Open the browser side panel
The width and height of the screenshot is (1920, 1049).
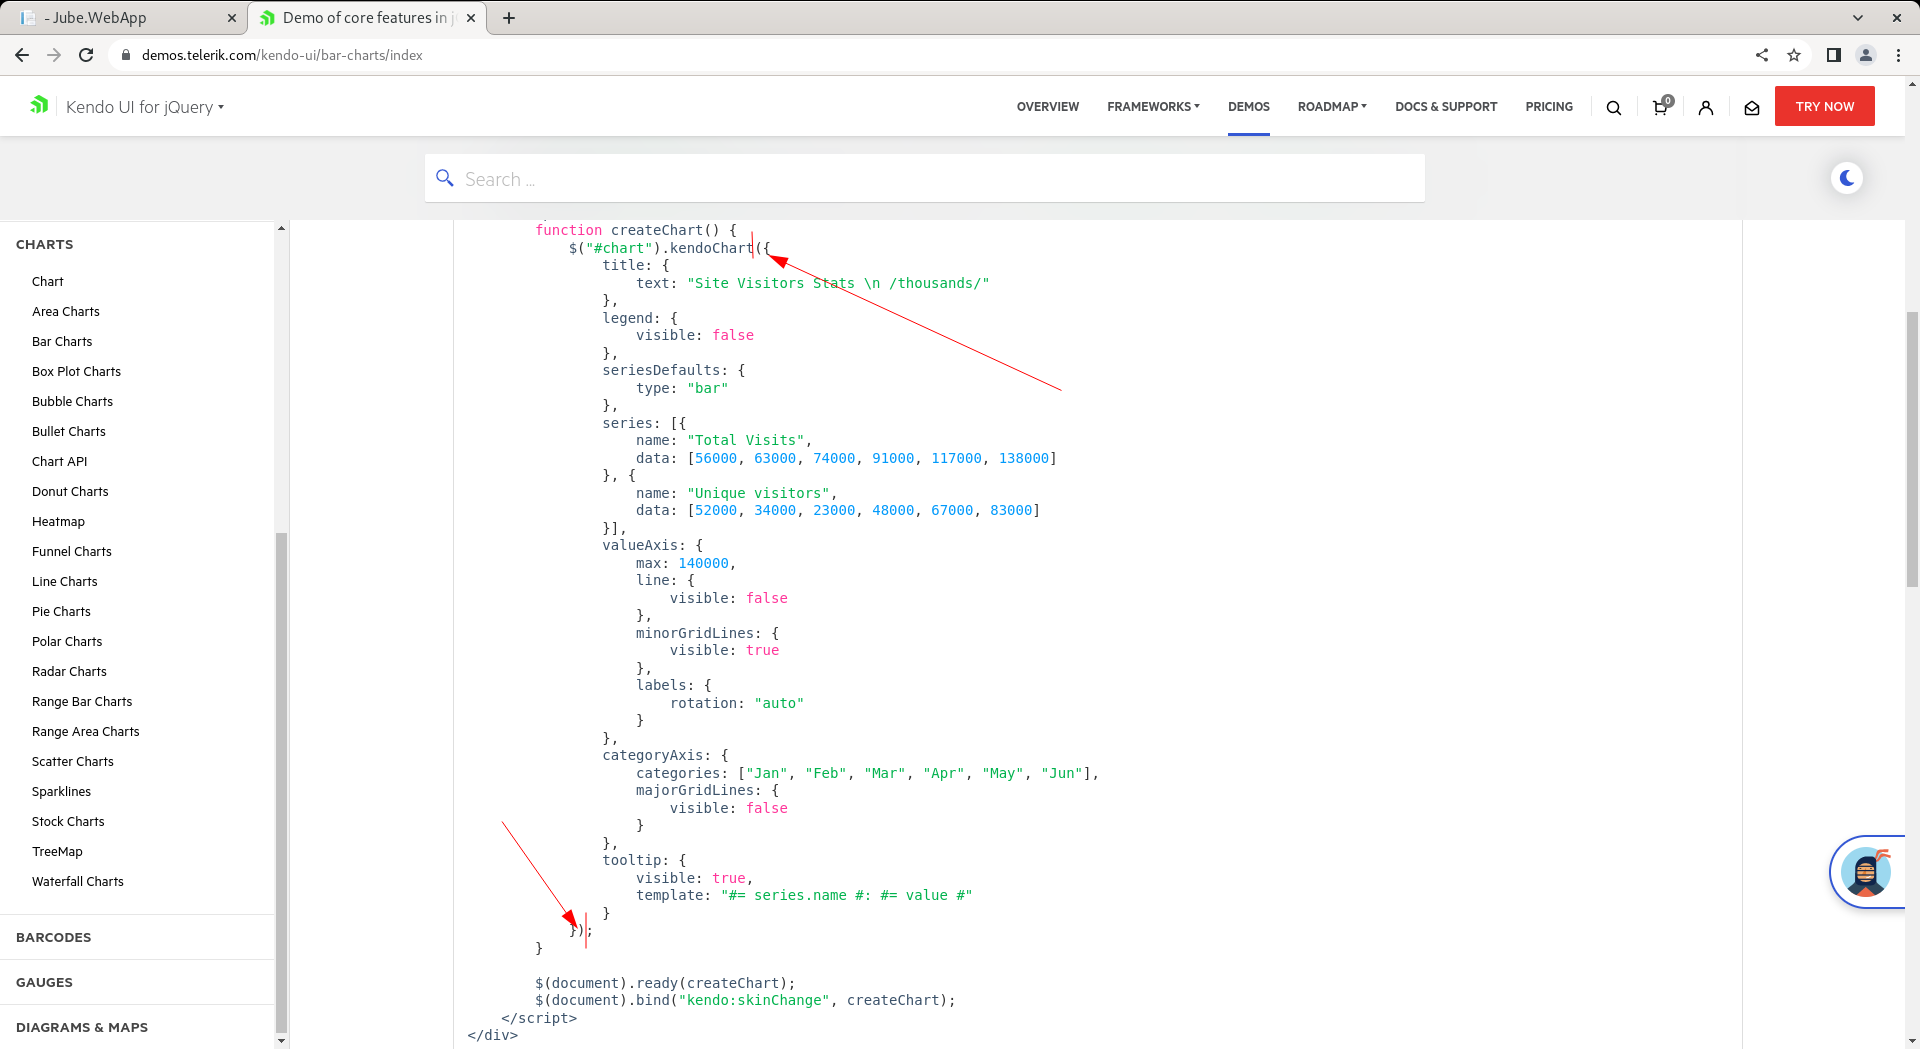tap(1833, 55)
